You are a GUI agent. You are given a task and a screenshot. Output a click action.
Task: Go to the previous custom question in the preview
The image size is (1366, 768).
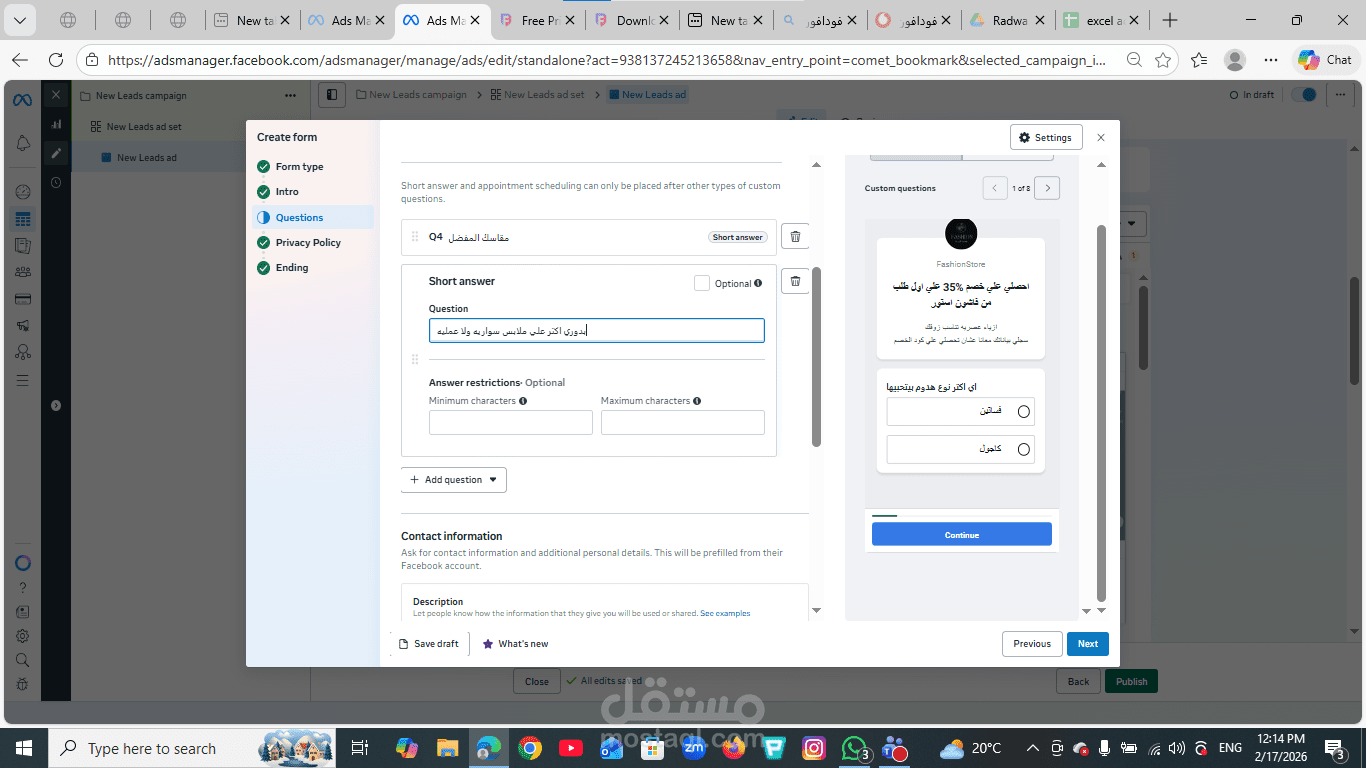coord(995,188)
